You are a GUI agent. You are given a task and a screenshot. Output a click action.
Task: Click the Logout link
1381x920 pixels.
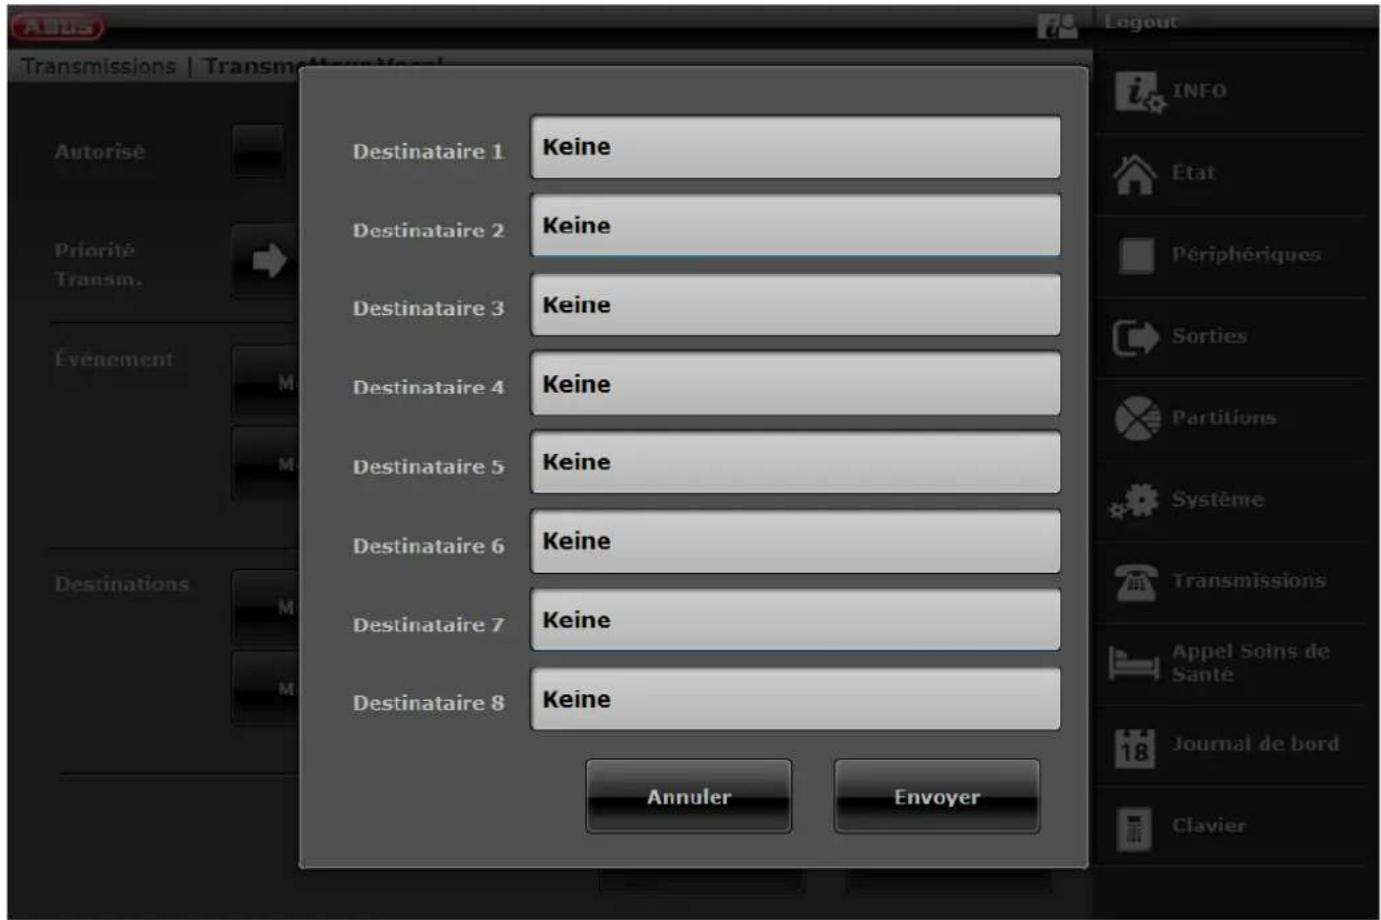coord(1140,22)
